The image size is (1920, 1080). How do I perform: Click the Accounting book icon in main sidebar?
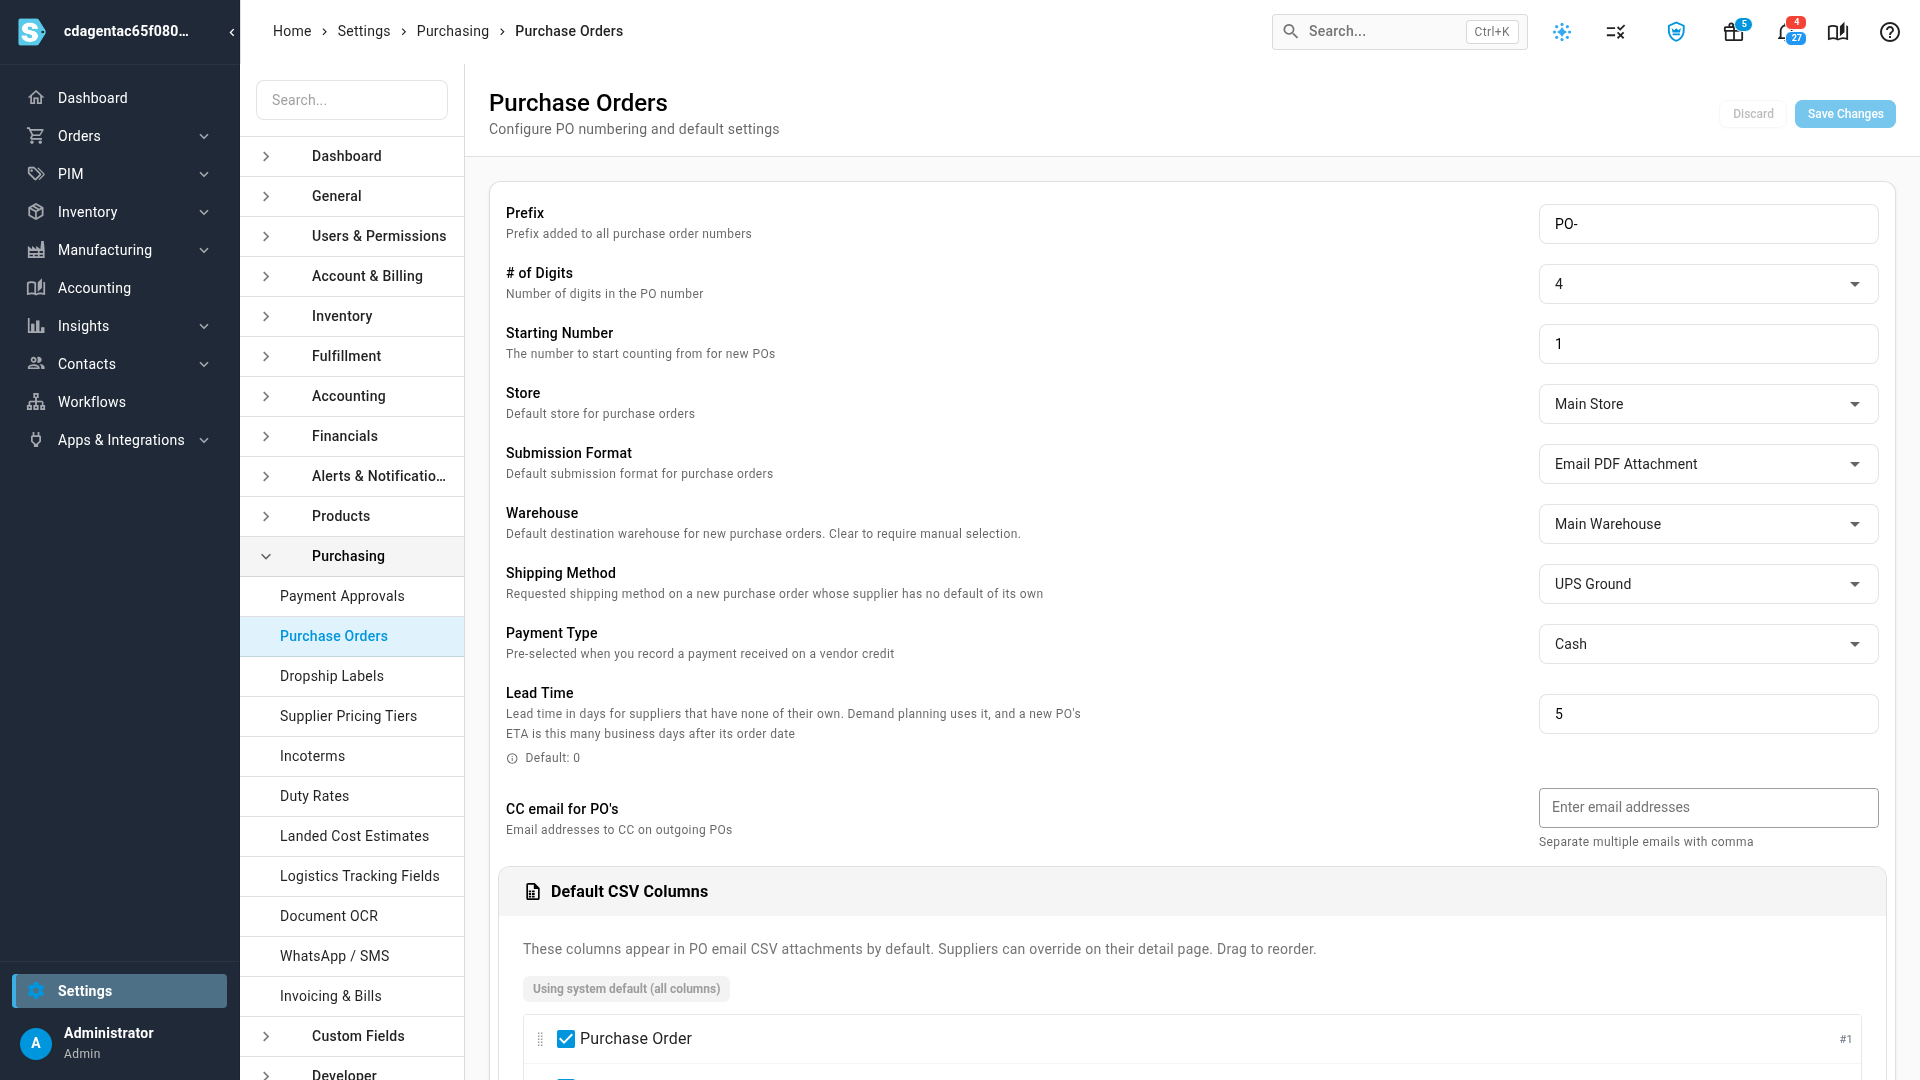coord(36,288)
